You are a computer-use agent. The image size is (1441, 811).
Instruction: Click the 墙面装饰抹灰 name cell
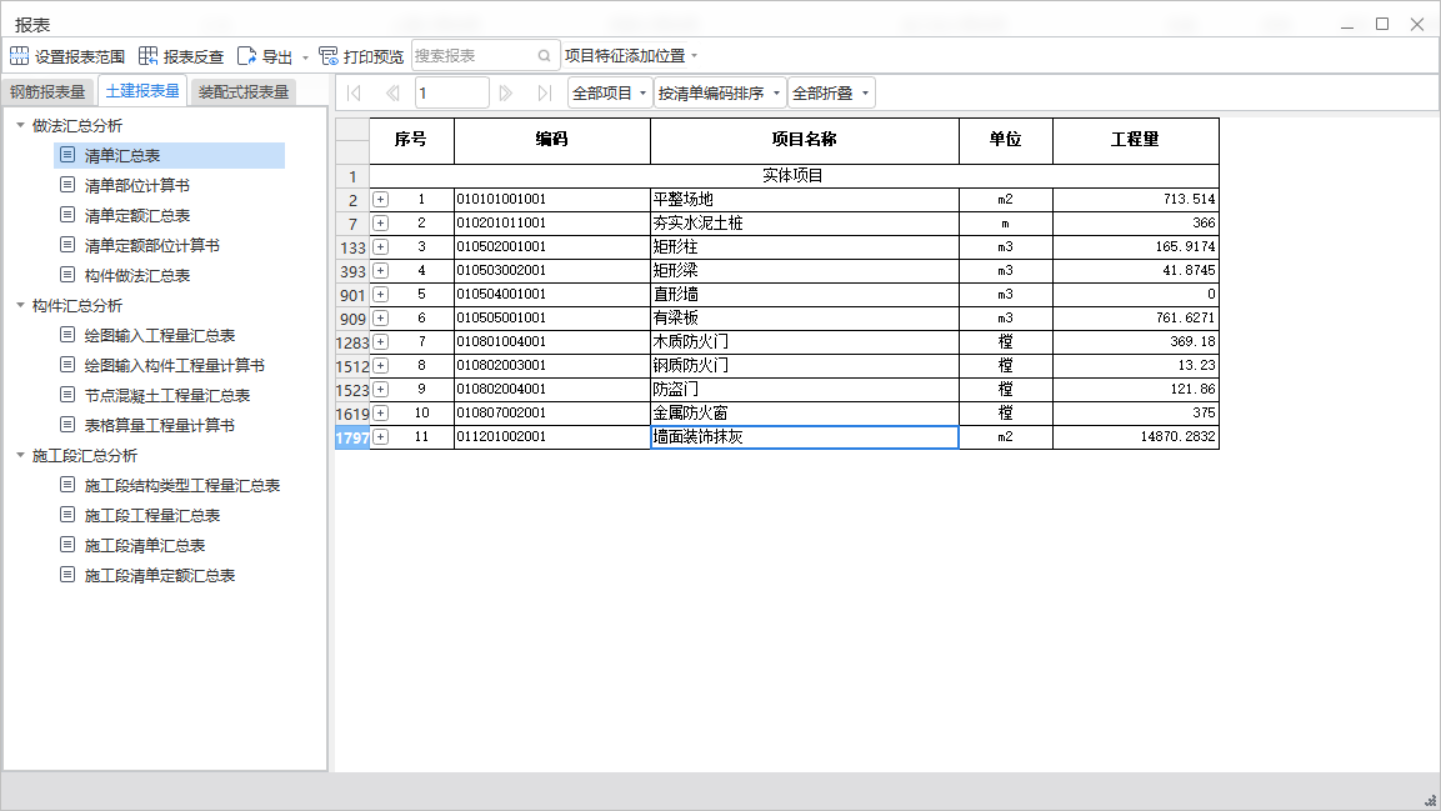pos(804,437)
